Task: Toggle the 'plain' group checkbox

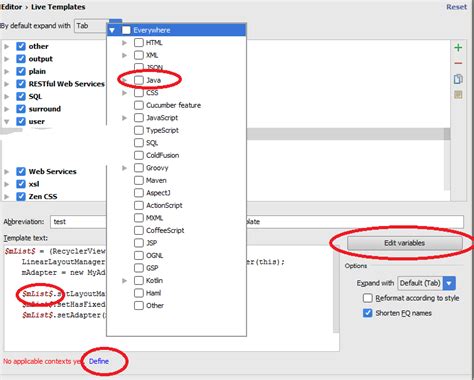Action: click(x=21, y=71)
